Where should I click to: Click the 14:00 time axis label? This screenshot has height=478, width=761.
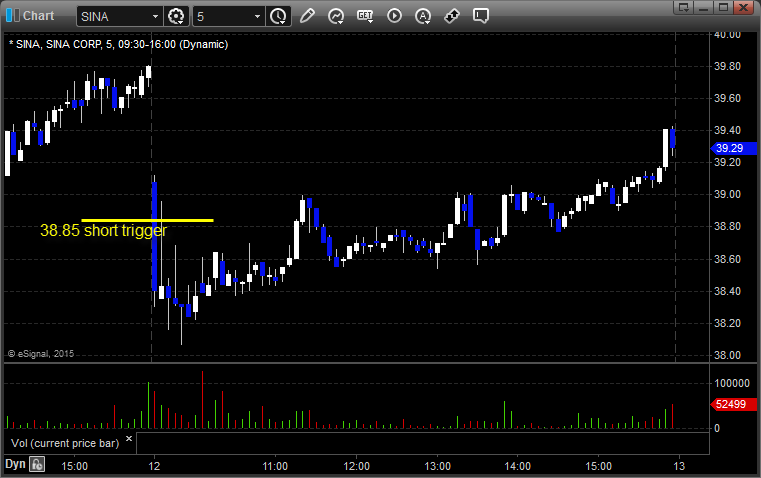(517, 466)
